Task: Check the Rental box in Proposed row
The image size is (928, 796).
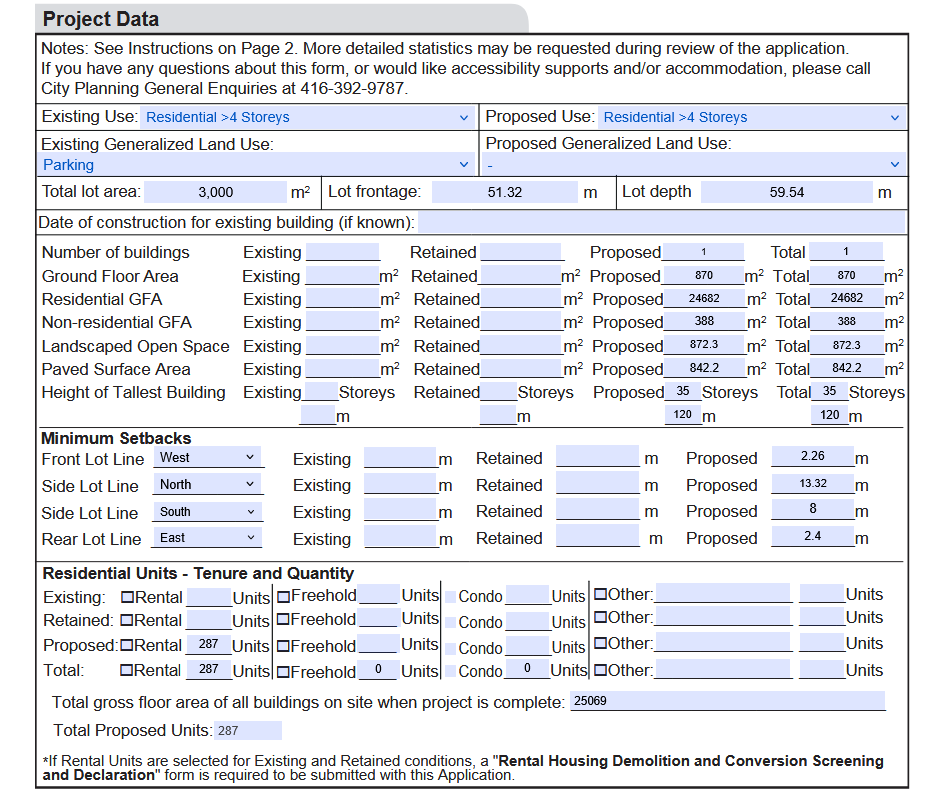Action: coord(127,646)
